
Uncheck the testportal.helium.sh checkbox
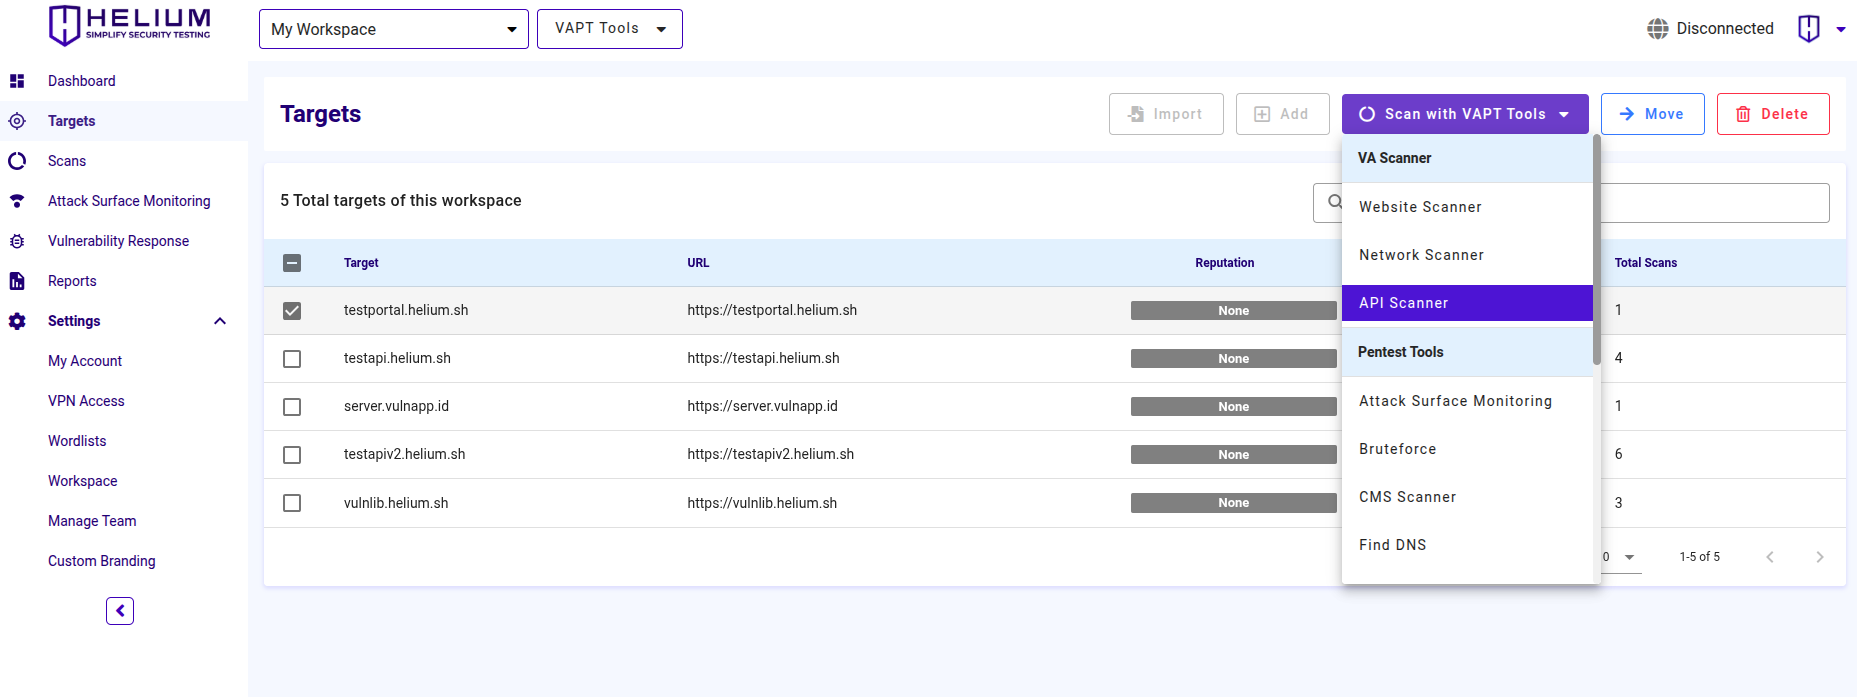pos(292,311)
